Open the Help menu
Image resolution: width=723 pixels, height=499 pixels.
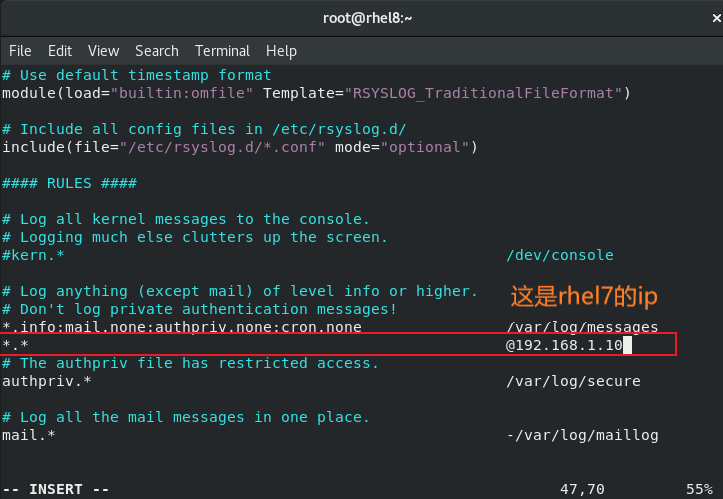click(x=281, y=51)
